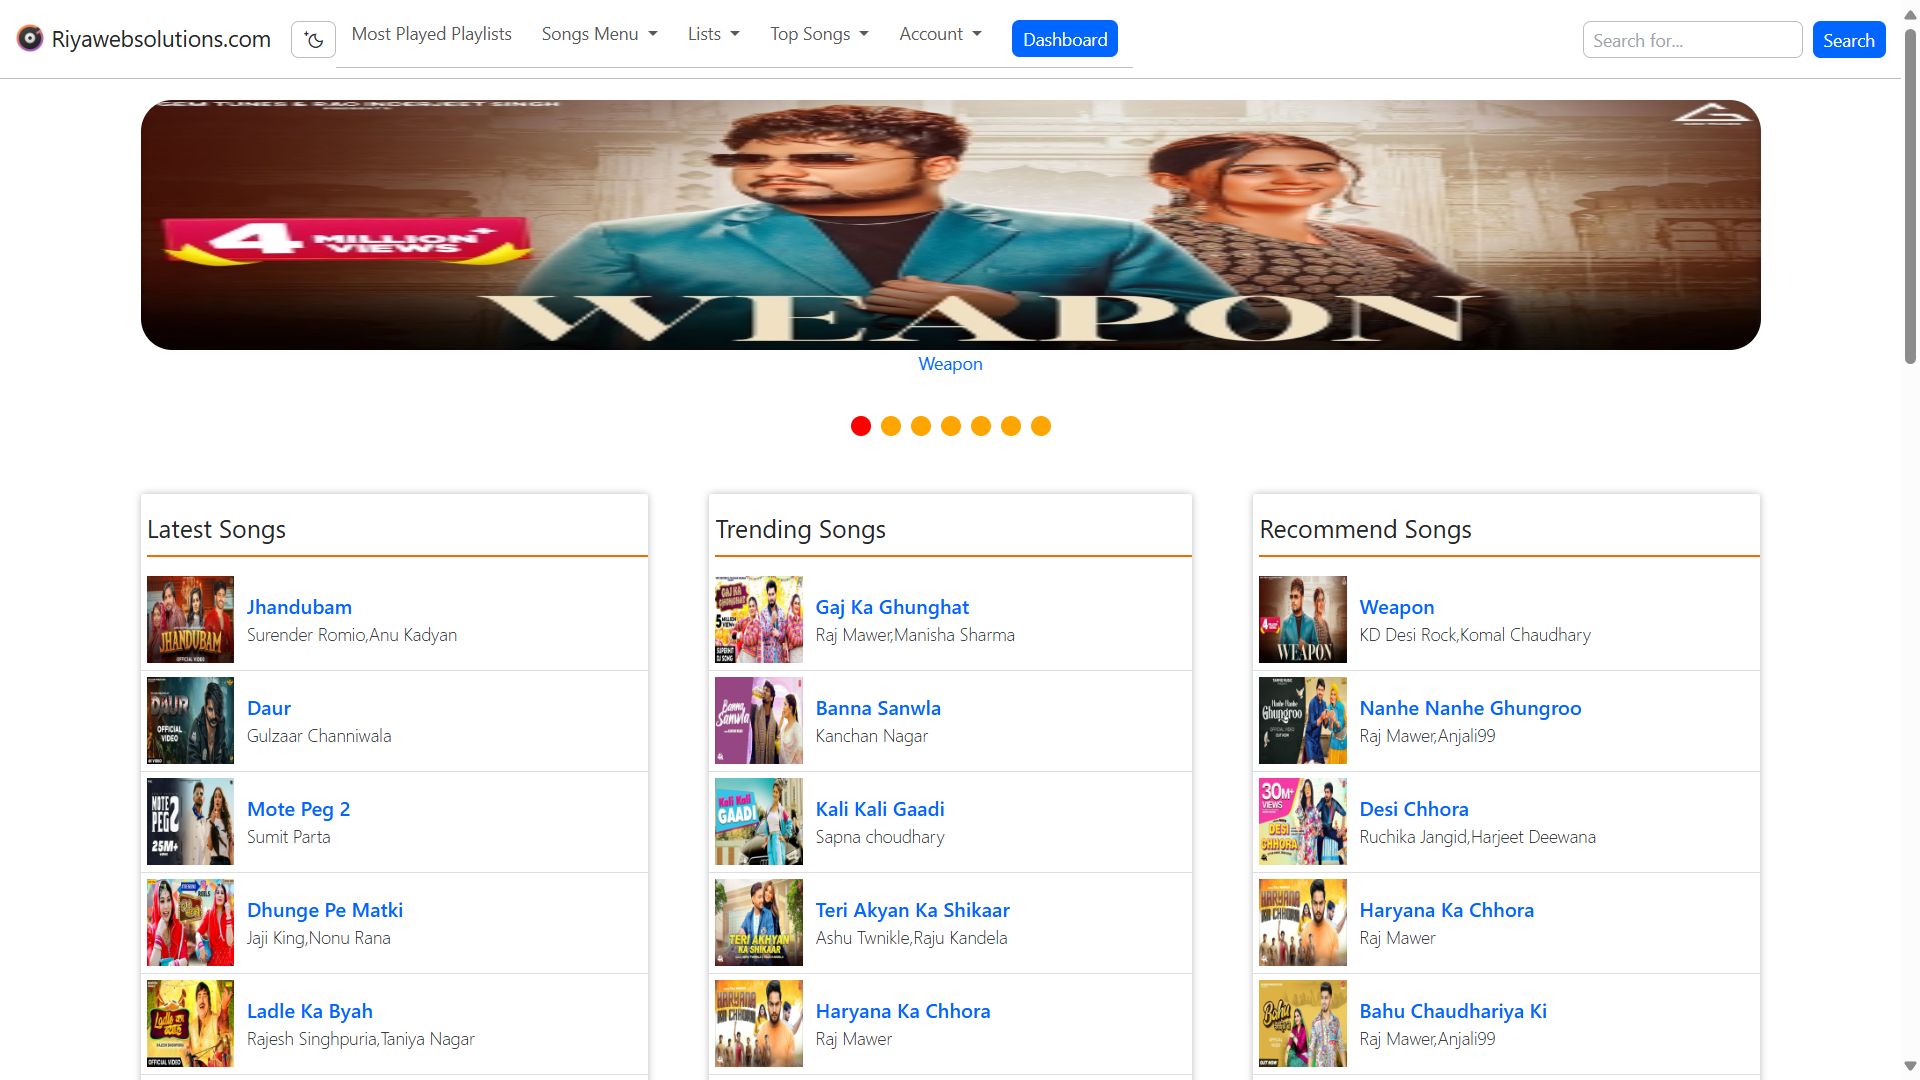The width and height of the screenshot is (1920, 1080).
Task: Click the Weapon banner image
Action: coord(950,225)
